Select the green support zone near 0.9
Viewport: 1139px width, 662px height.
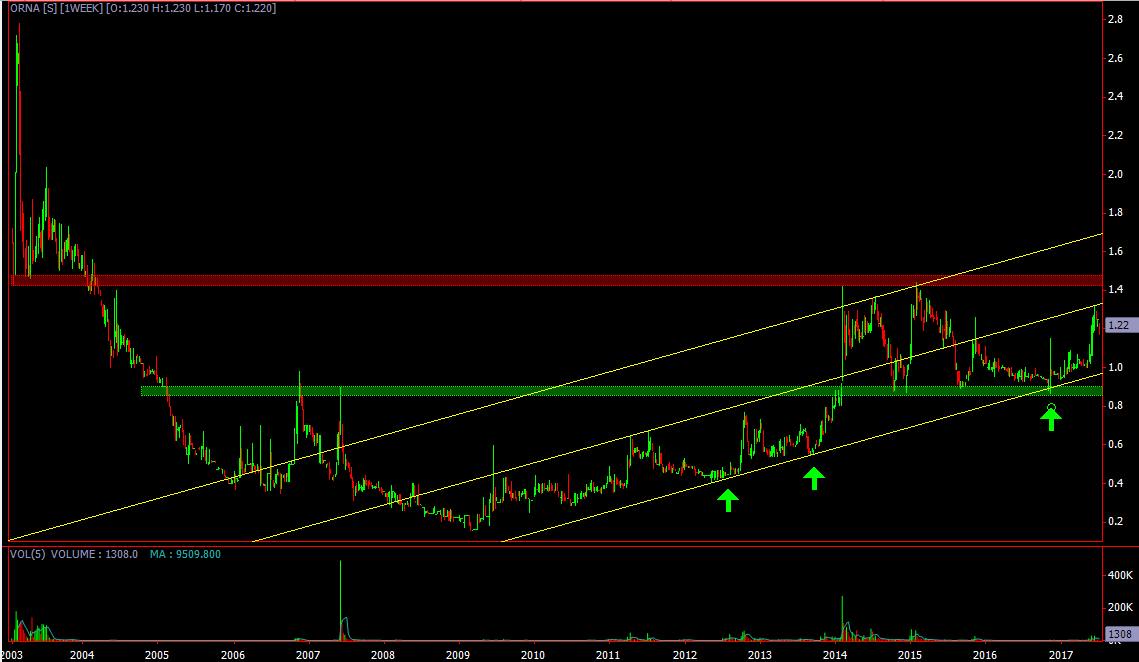click(x=622, y=391)
